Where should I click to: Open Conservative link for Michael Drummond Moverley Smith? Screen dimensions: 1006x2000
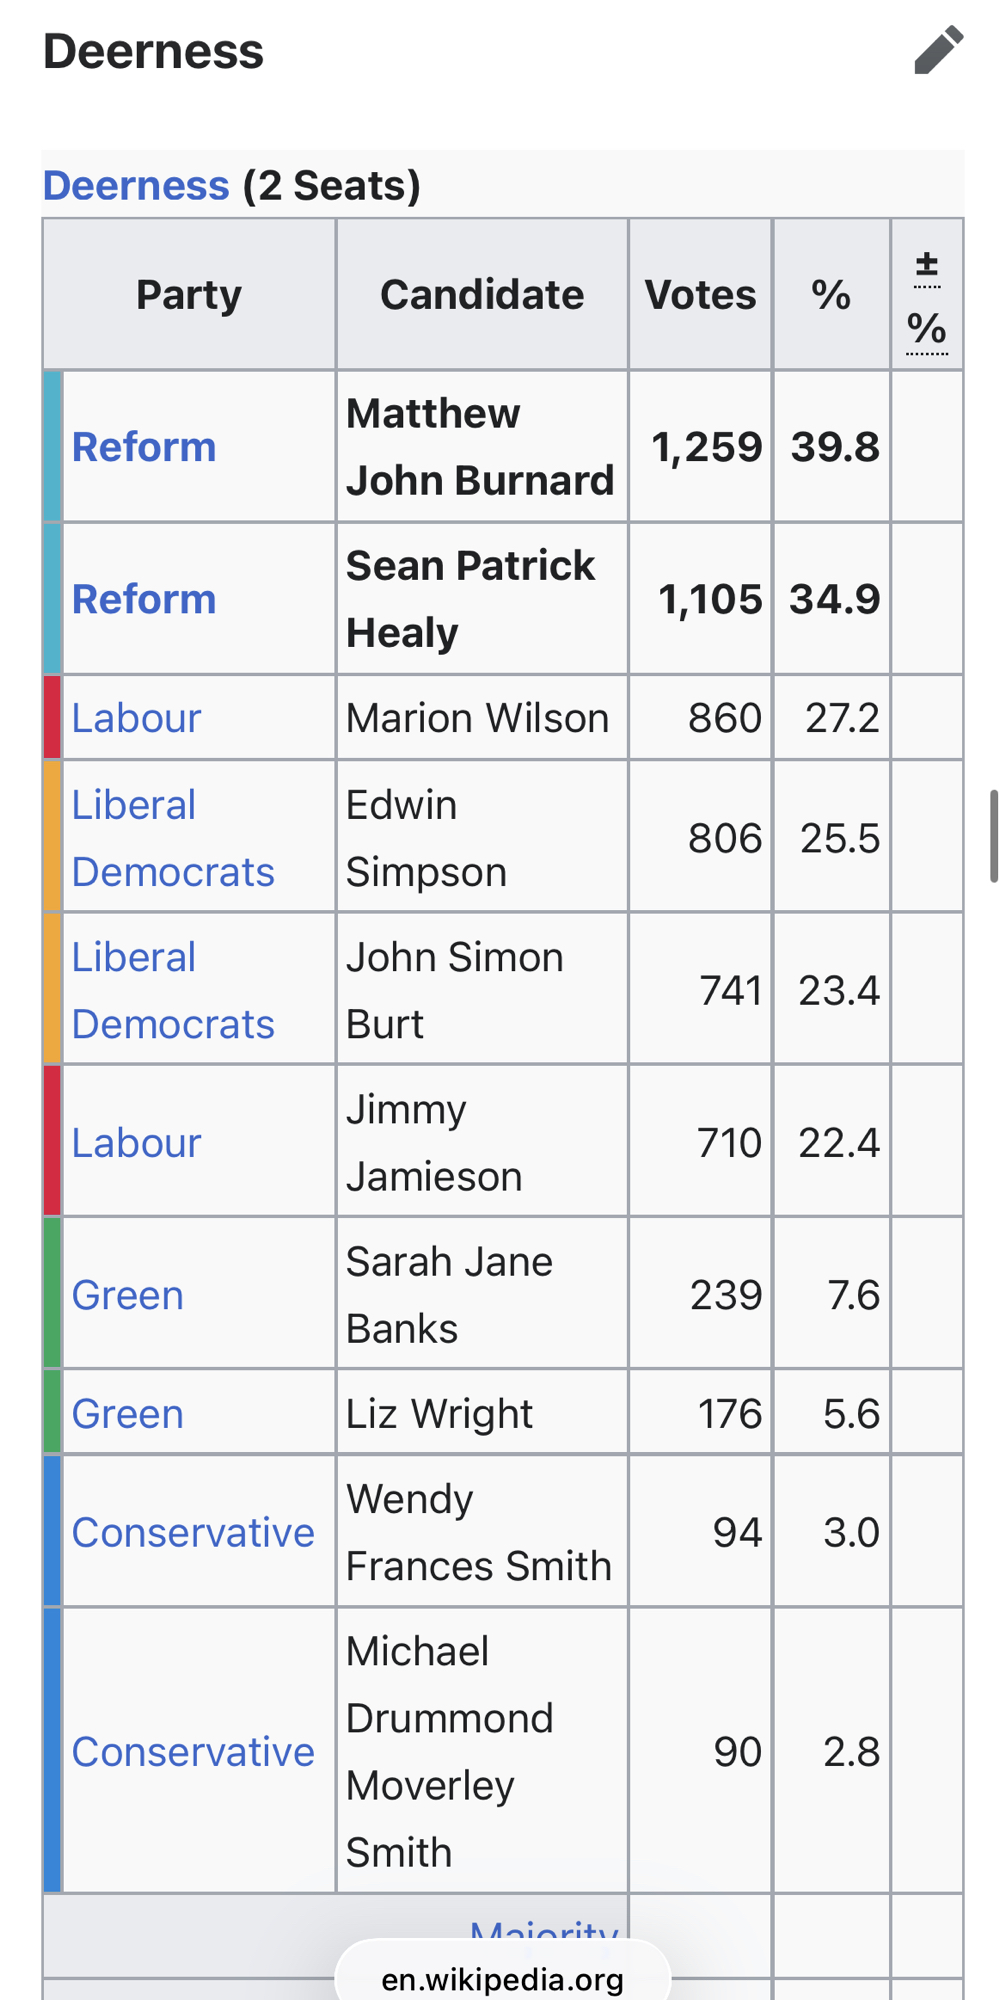[193, 1752]
